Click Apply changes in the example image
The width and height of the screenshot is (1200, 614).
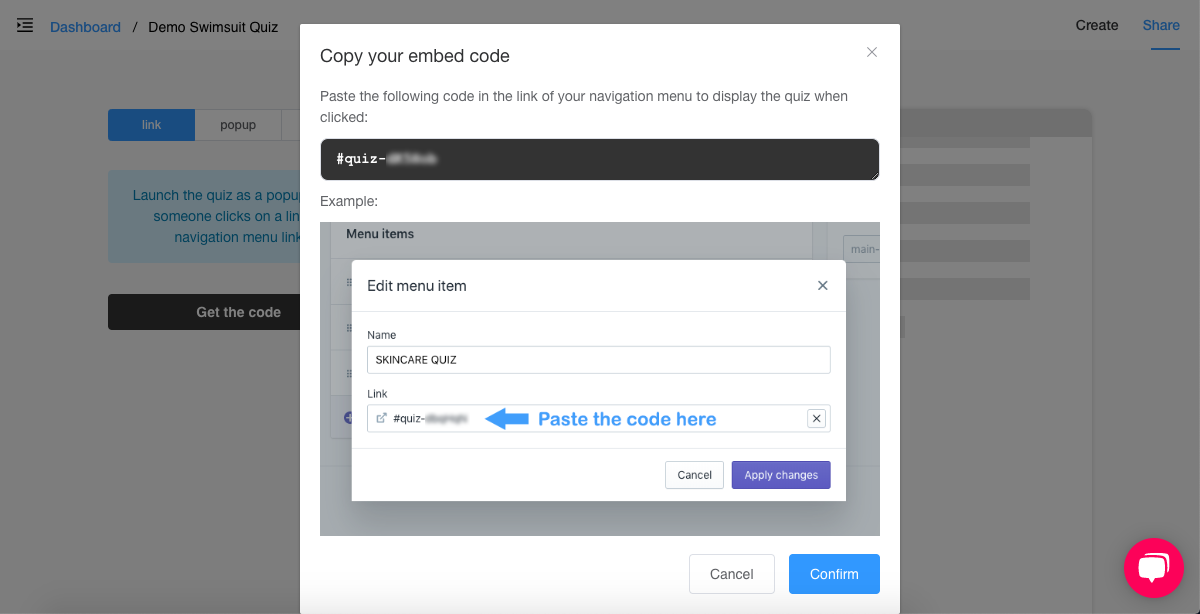781,475
